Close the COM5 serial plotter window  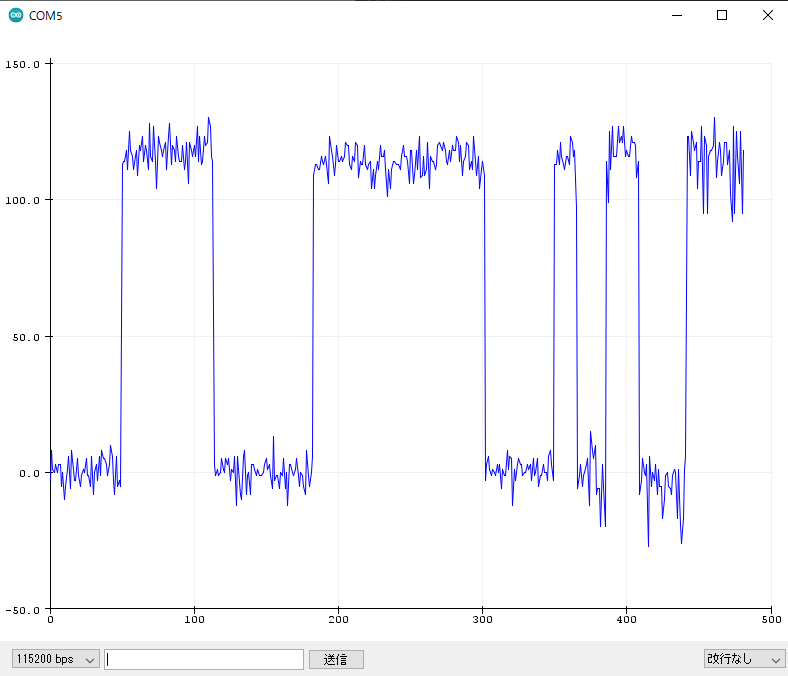tap(767, 15)
